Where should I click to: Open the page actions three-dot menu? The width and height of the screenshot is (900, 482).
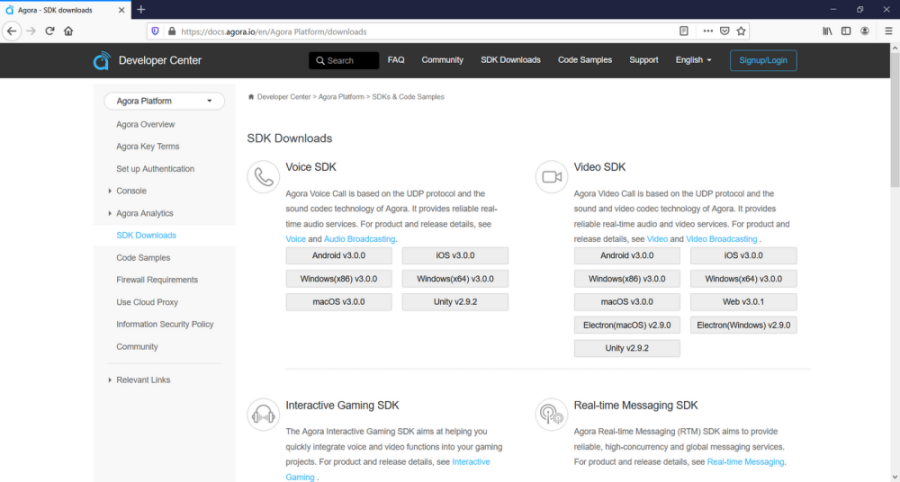point(708,31)
